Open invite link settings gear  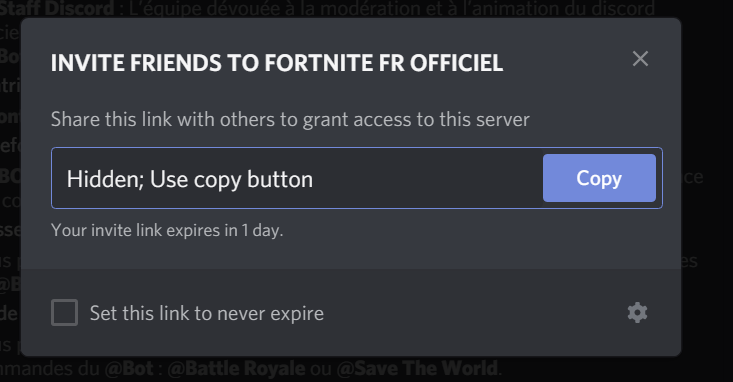[x=637, y=312]
